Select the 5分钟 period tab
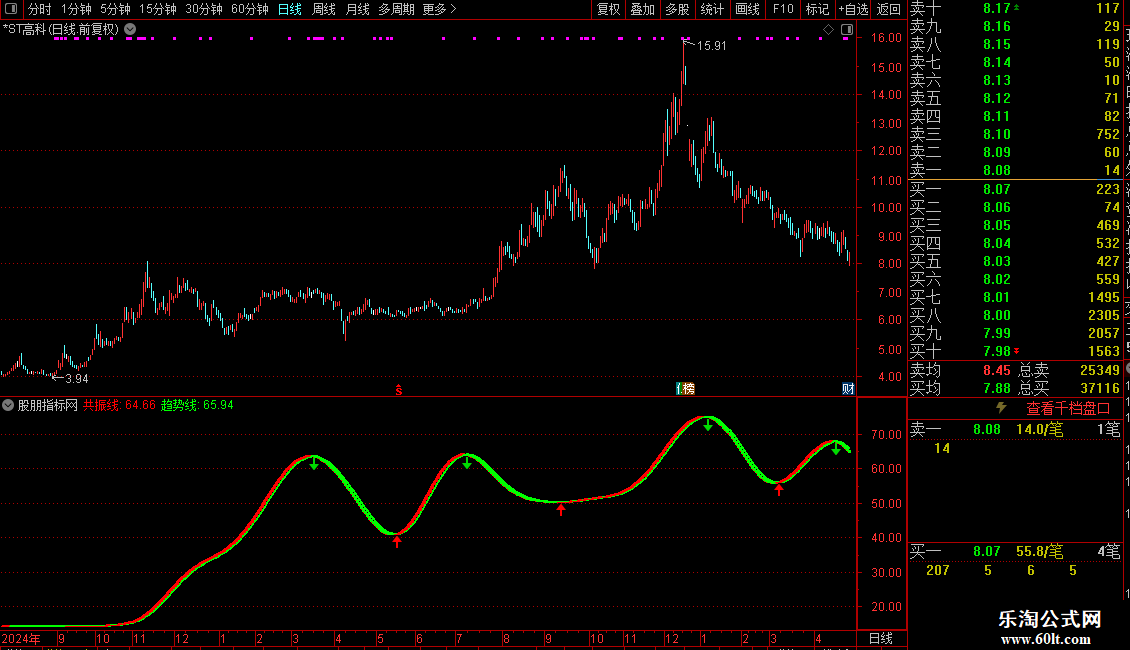This screenshot has height=650, width=1130. pyautogui.click(x=115, y=9)
